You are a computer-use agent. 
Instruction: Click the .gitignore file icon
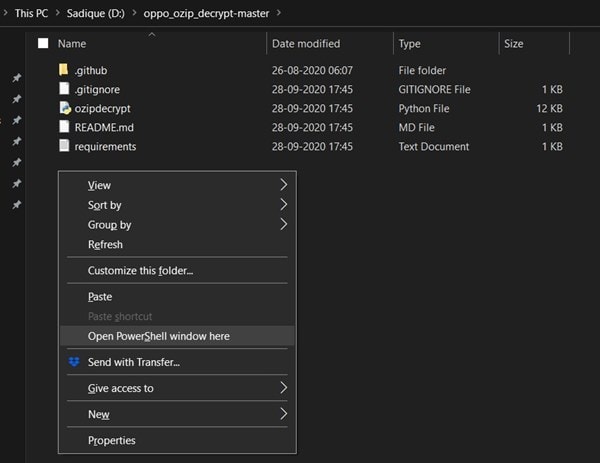[x=64, y=89]
